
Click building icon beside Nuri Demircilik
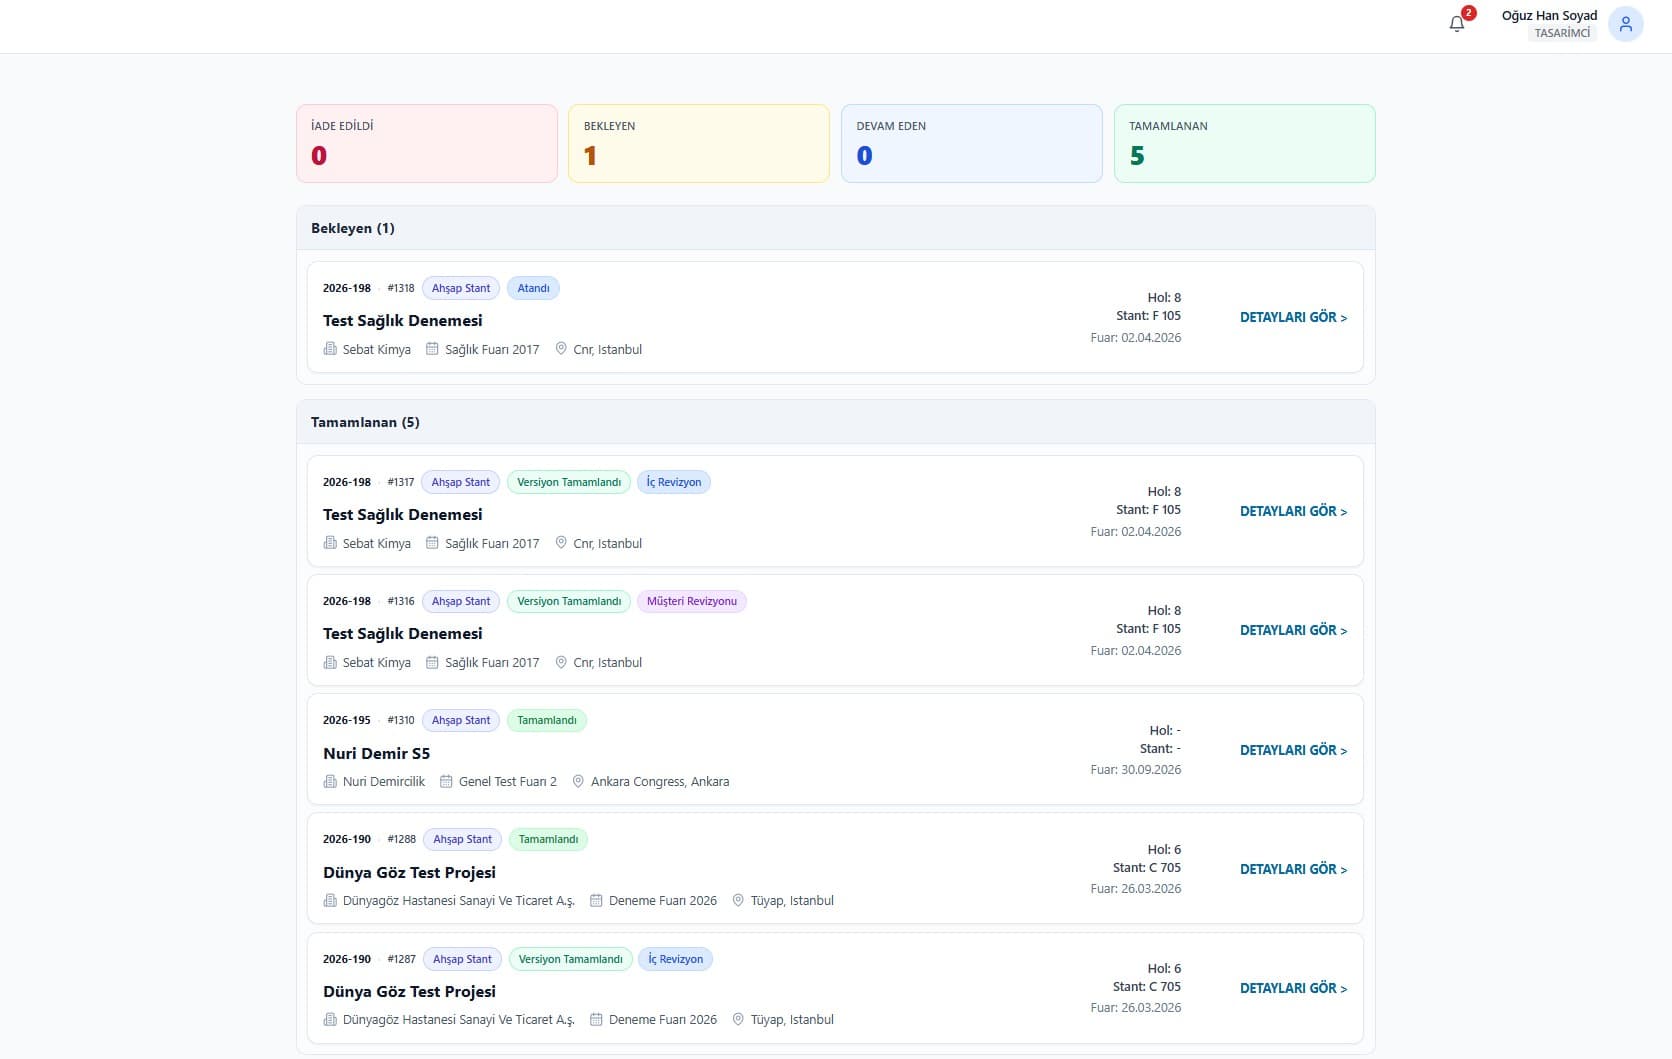point(330,781)
